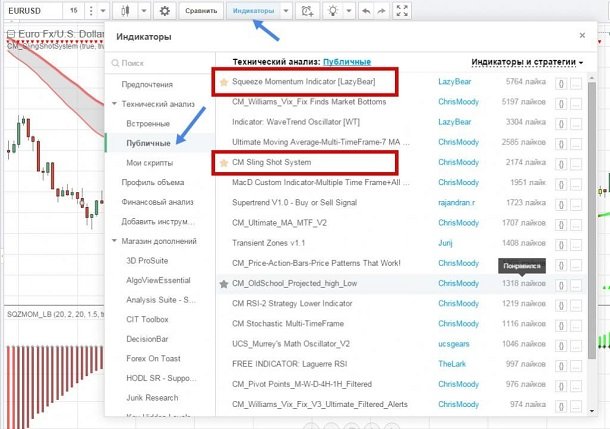
Task: Click the undo arrow in toolbar
Action: click(x=366, y=11)
